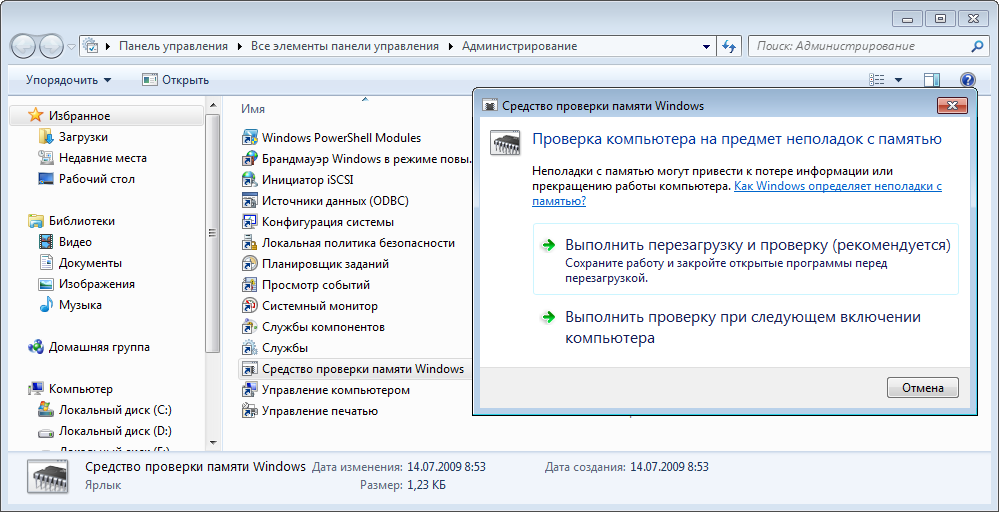Click the Администрирование breadcrumb
Screen dimensions: 999x512
pyautogui.click(x=519, y=46)
